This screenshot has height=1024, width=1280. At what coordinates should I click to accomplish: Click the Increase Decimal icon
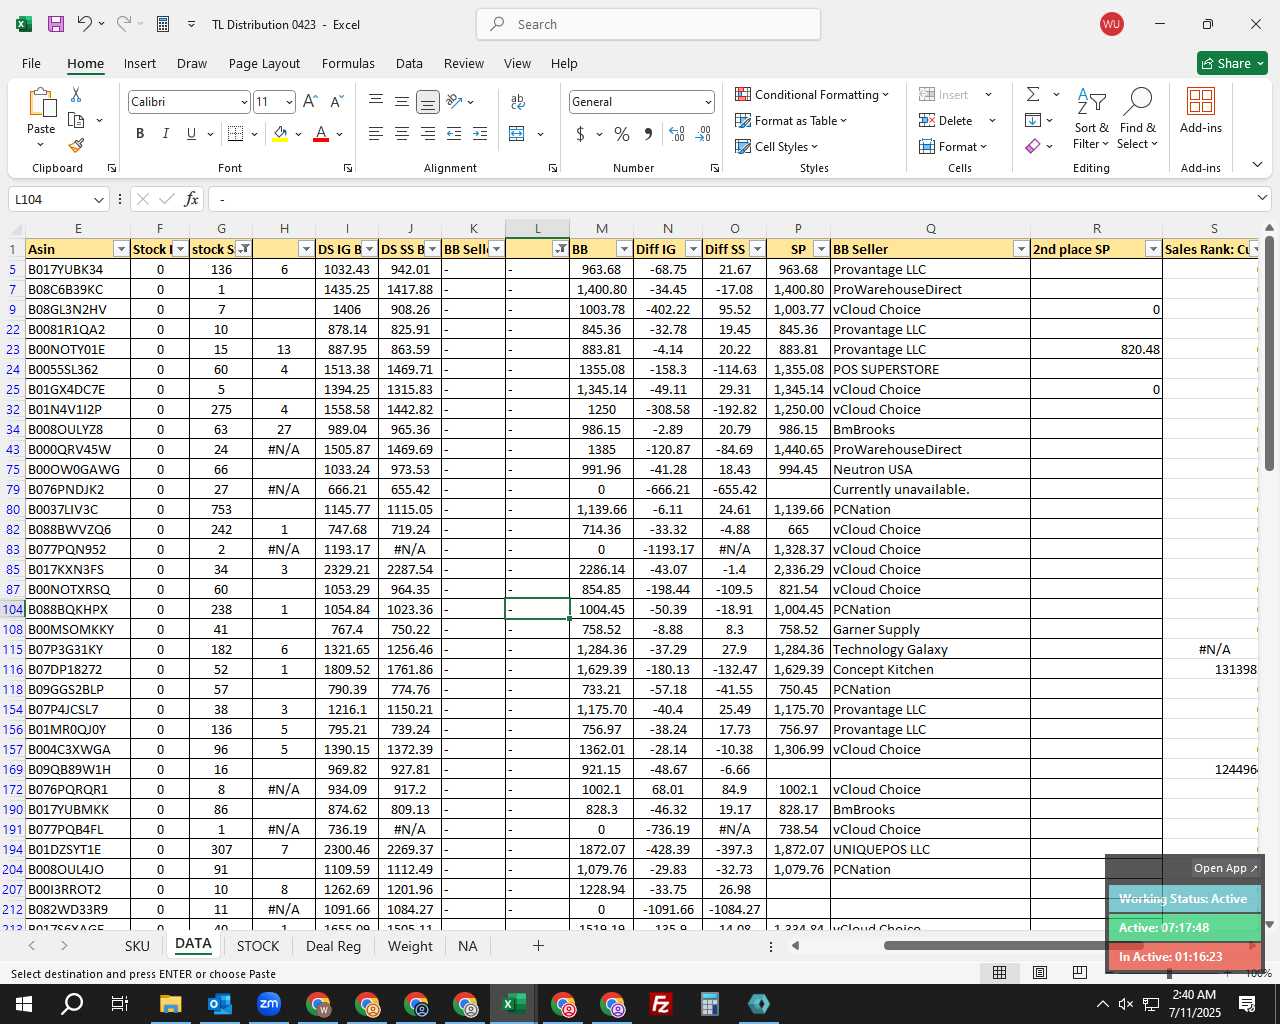pyautogui.click(x=677, y=134)
